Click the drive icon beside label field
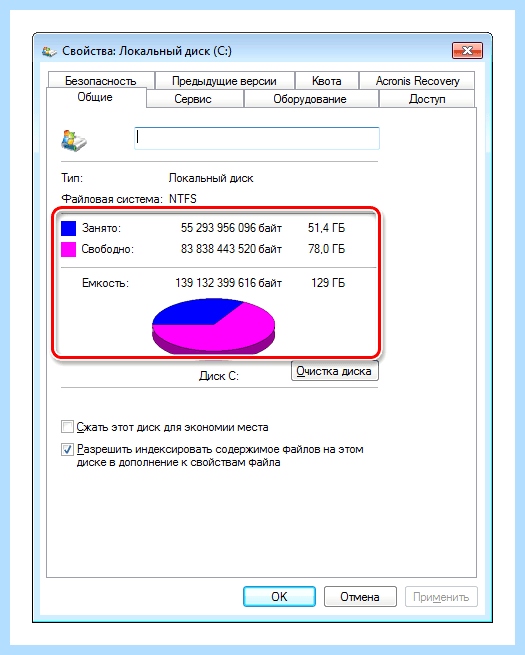Screen dimensions: 525x655 point(74,140)
